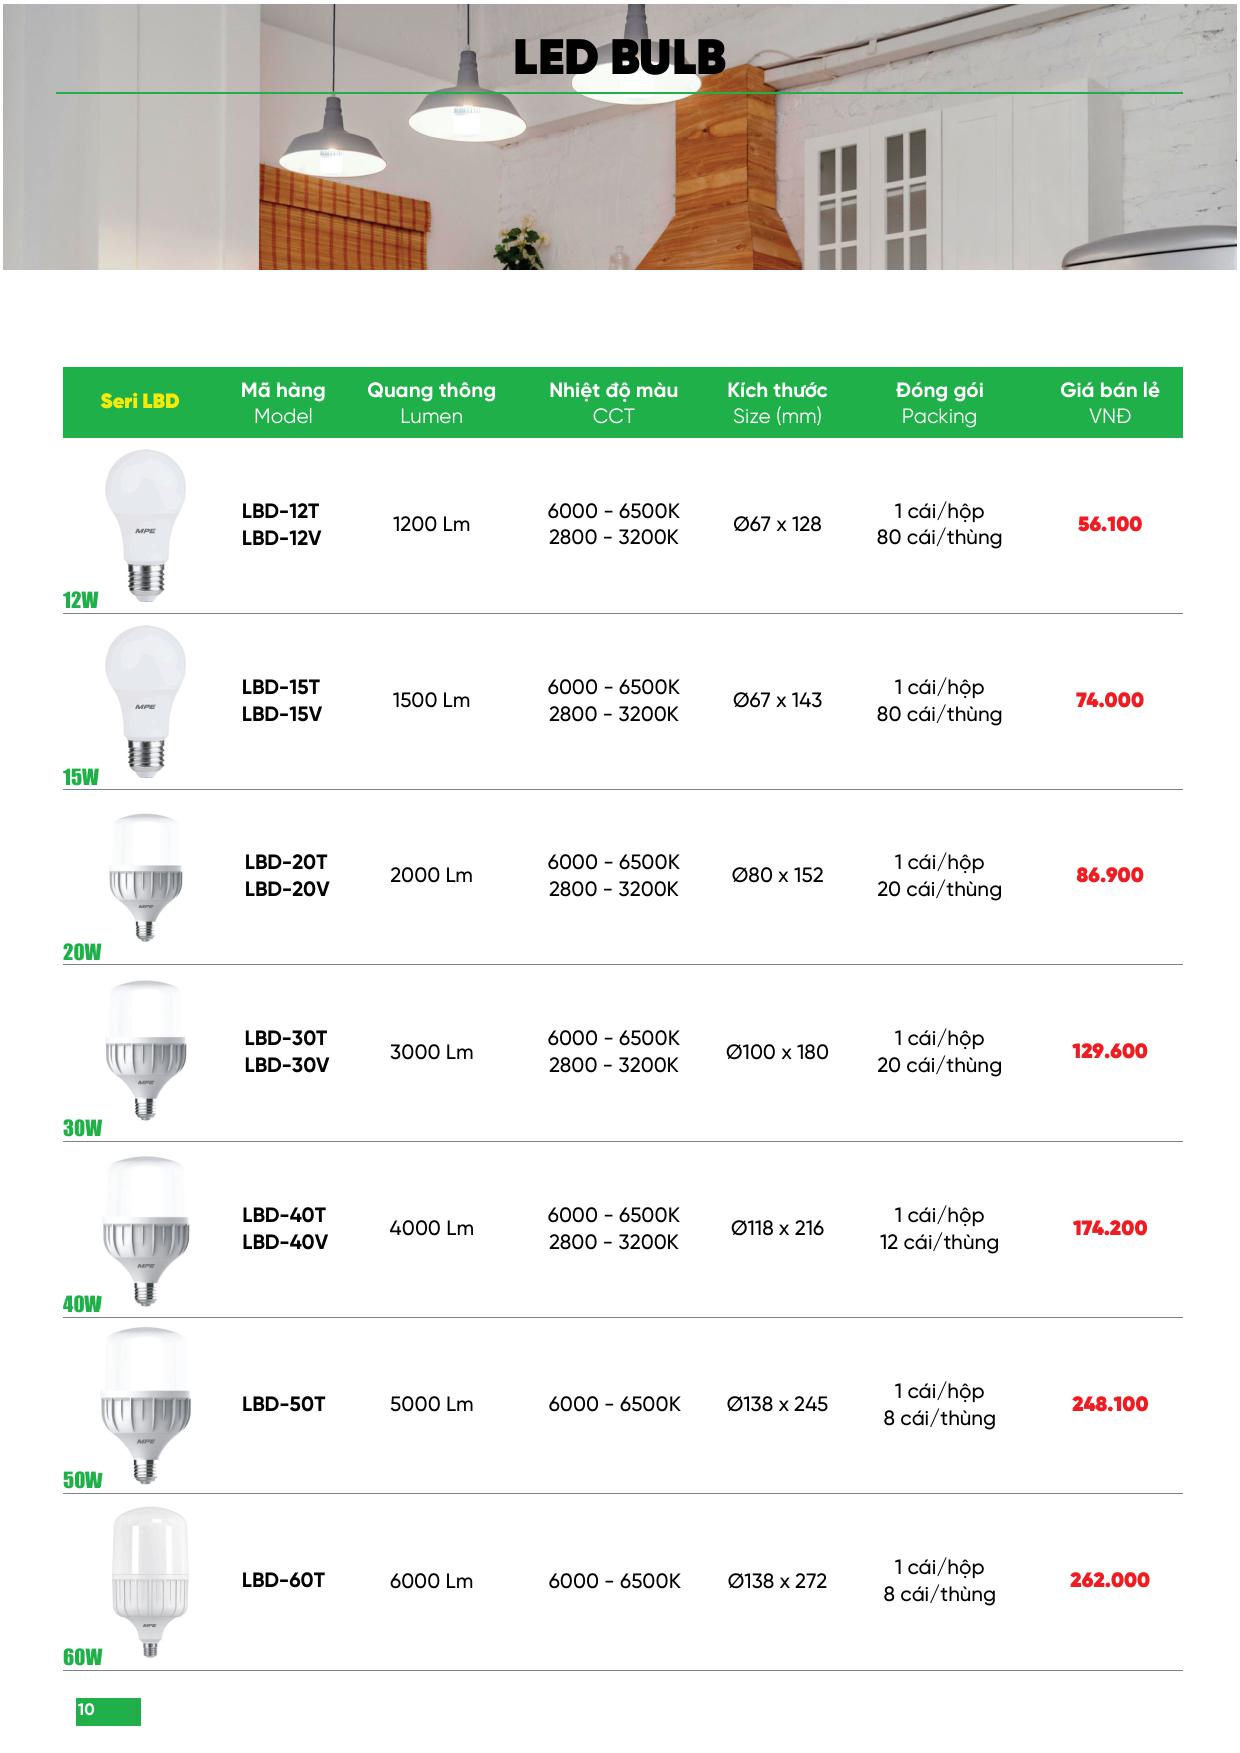Viewport: 1240px width, 1753px height.
Task: Select the 20W bulb product picture
Action: coord(146,876)
